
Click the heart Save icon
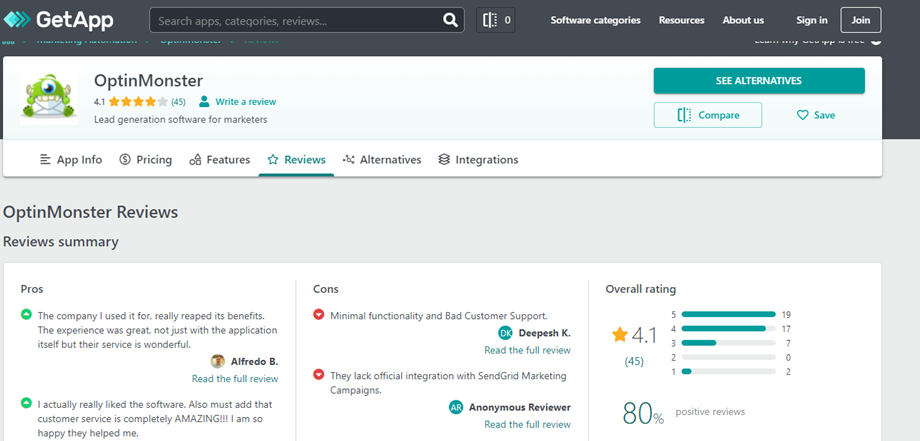802,115
